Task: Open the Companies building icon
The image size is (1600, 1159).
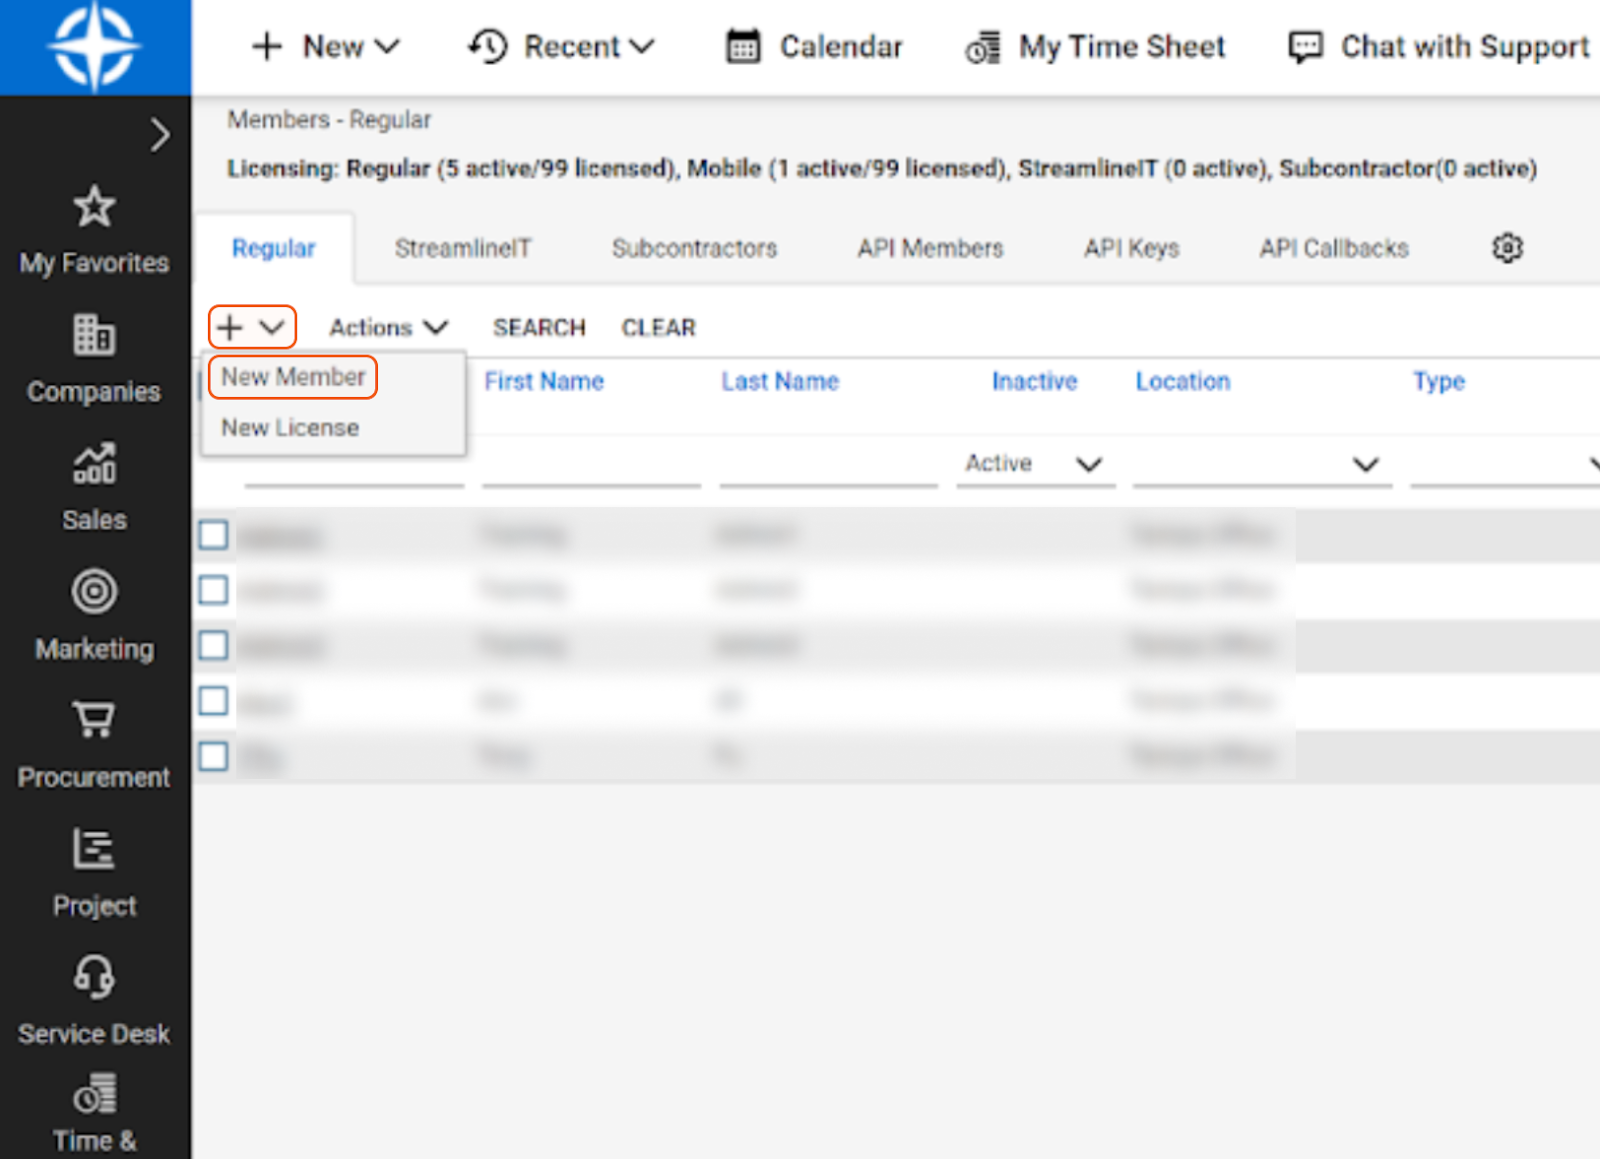Action: click(94, 335)
